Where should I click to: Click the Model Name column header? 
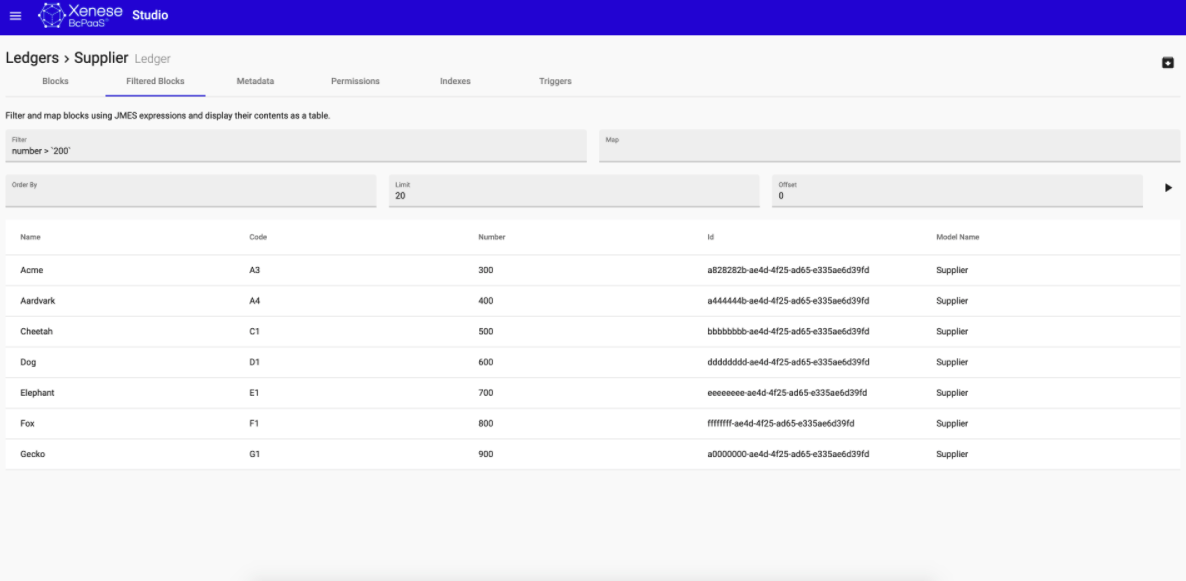click(x=958, y=237)
